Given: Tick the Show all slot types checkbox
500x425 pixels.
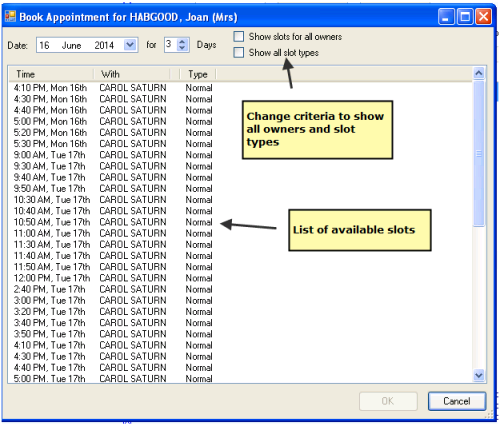Looking at the screenshot, I should point(239,52).
